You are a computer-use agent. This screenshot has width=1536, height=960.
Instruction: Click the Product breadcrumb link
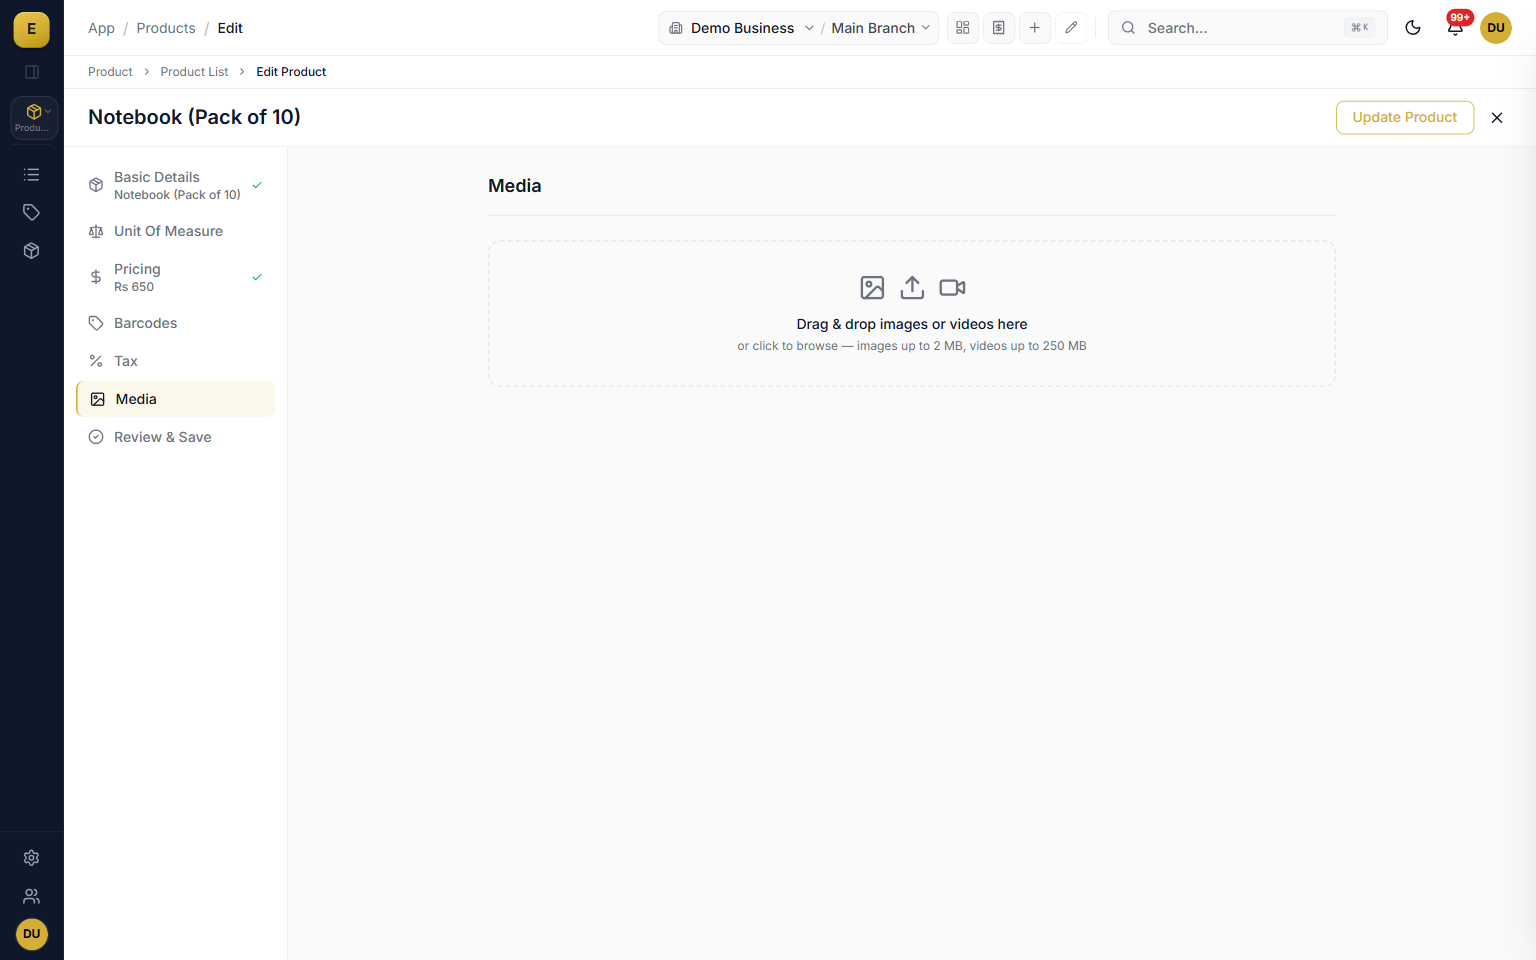[x=110, y=72]
